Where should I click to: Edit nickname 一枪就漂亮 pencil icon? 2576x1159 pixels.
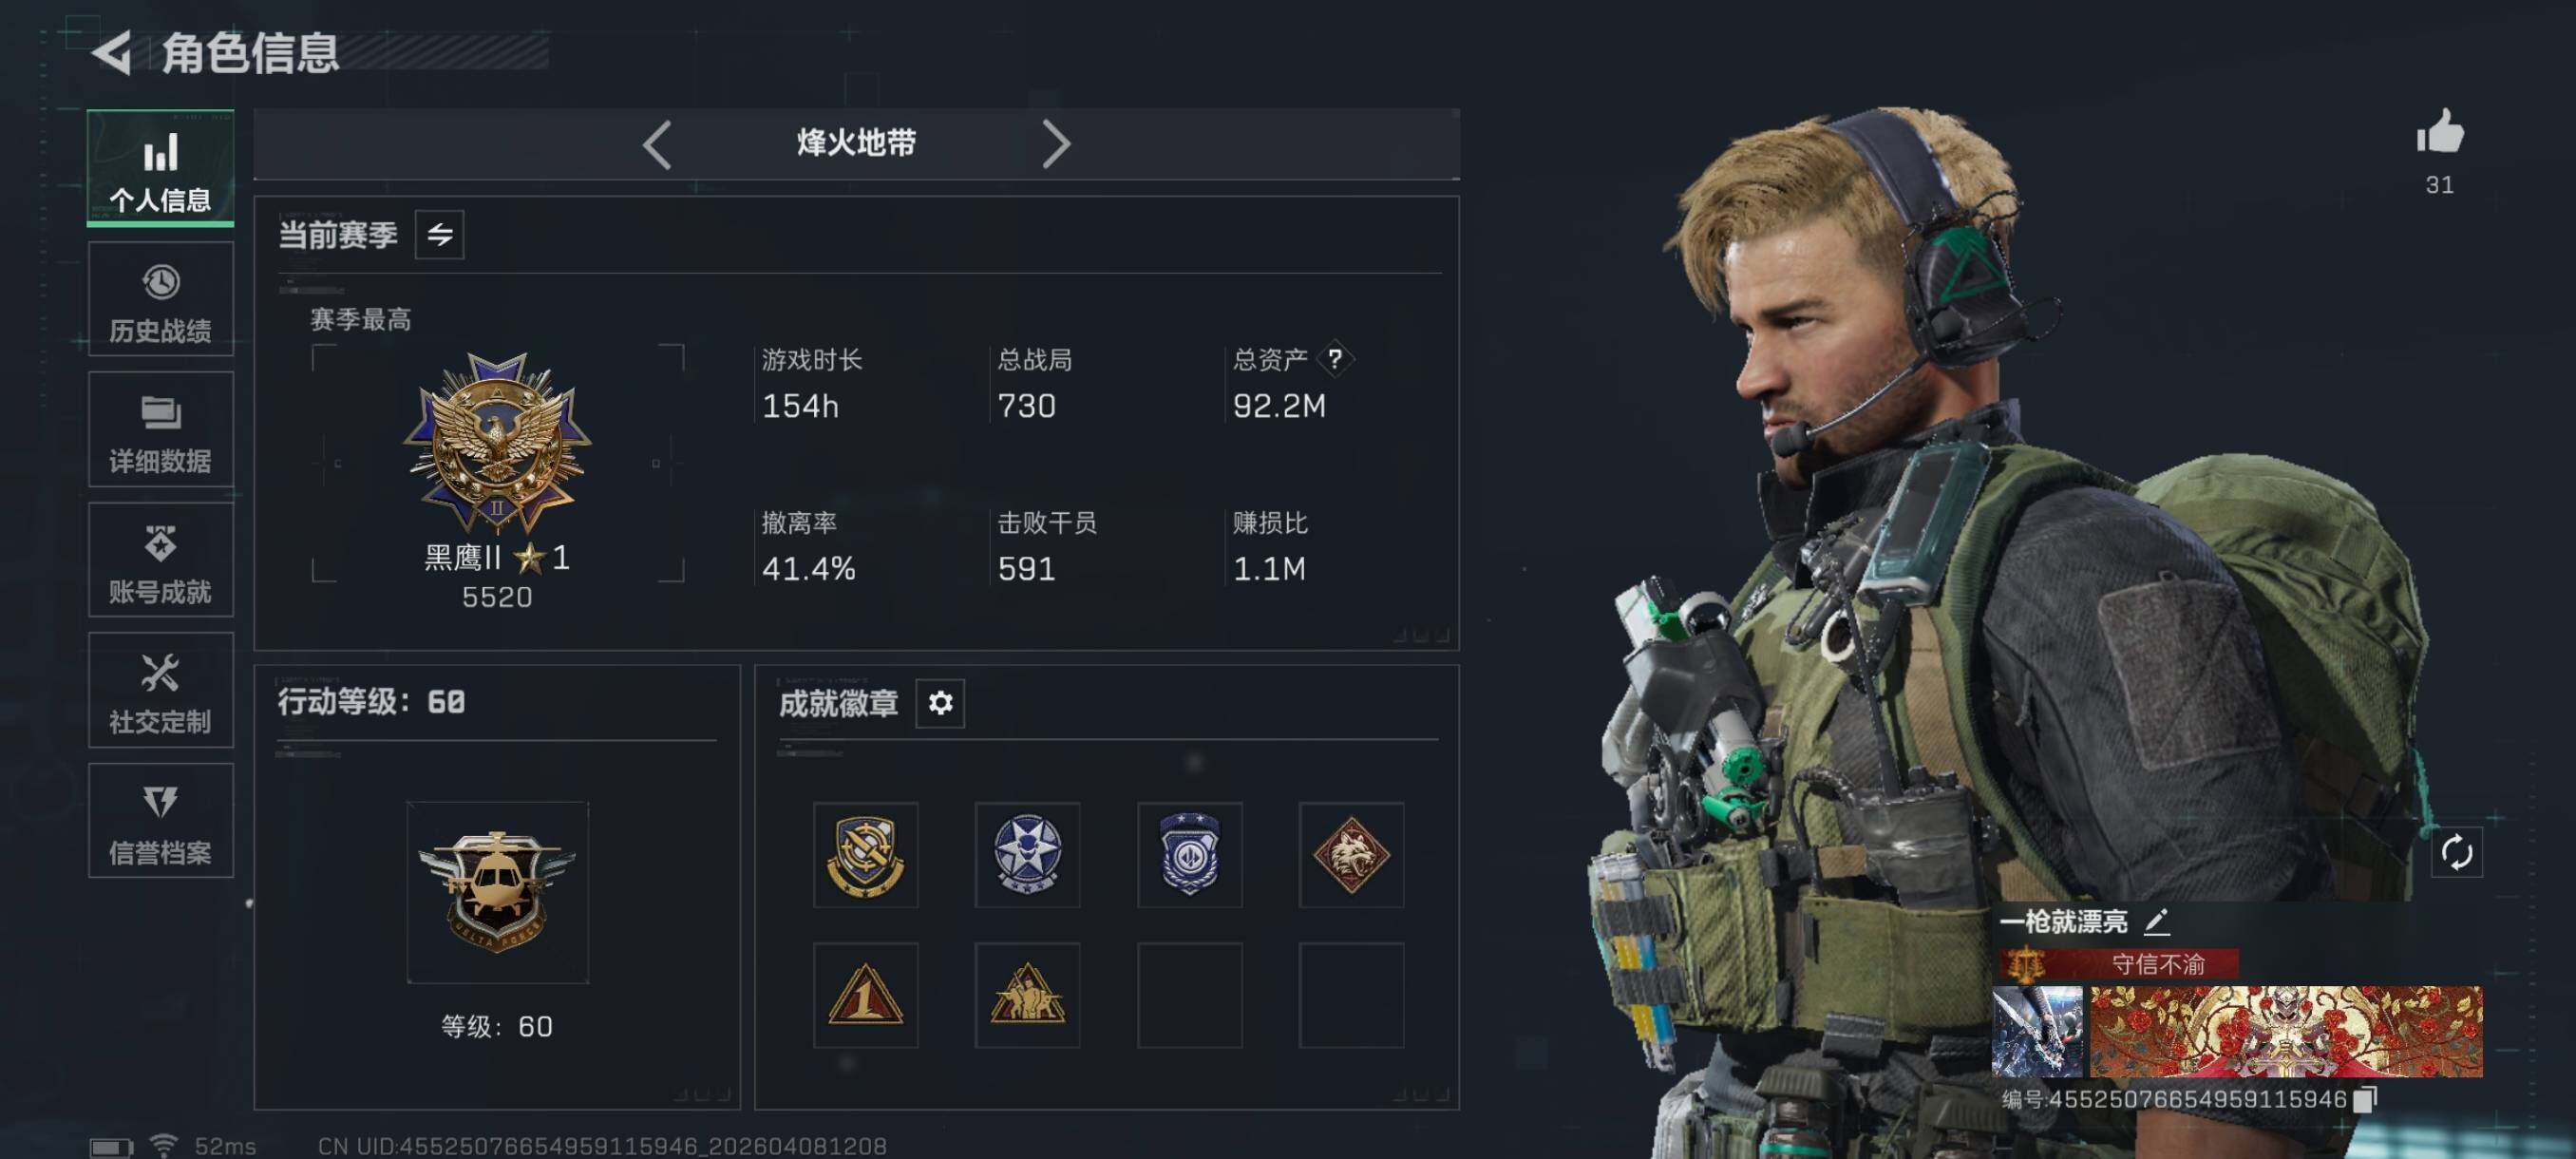pos(2157,921)
